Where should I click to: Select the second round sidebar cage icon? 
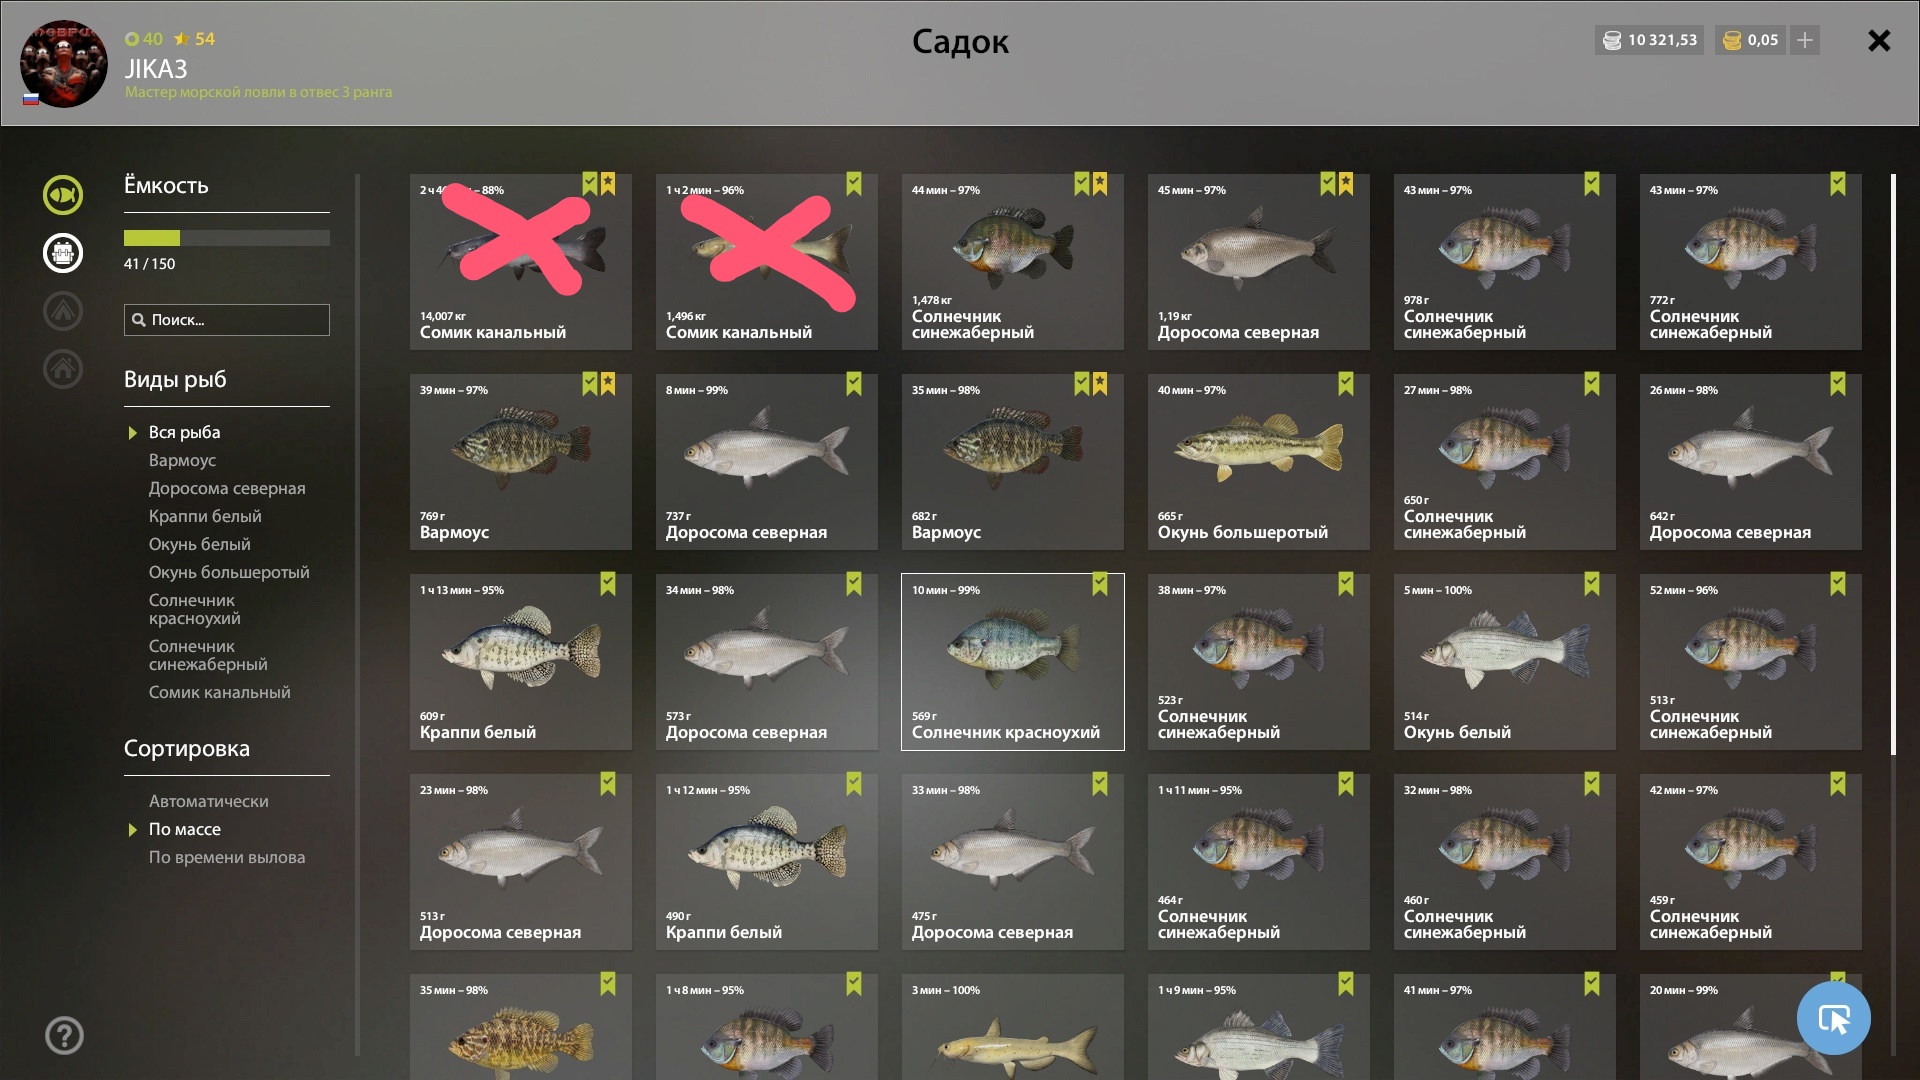coord(62,253)
